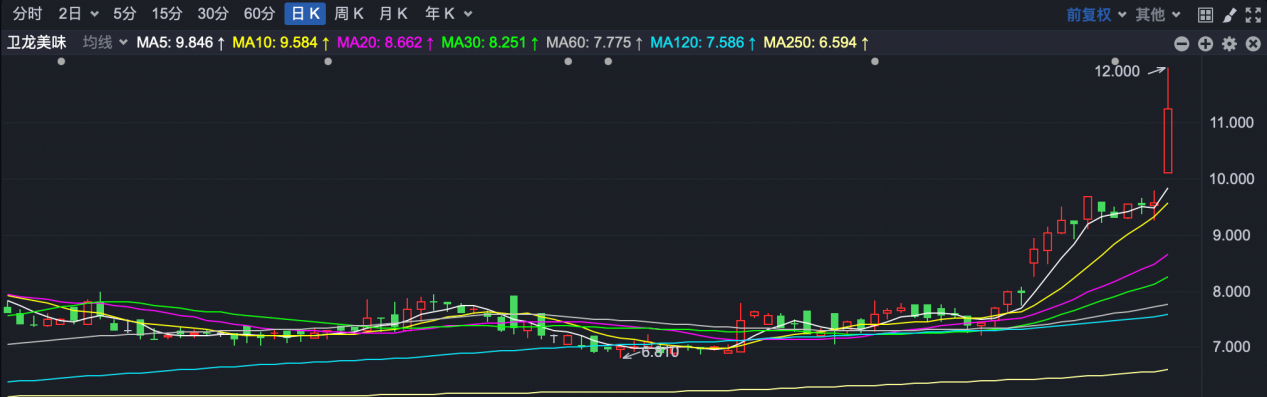Zoom in chart with plus icon

click(x=1205, y=44)
